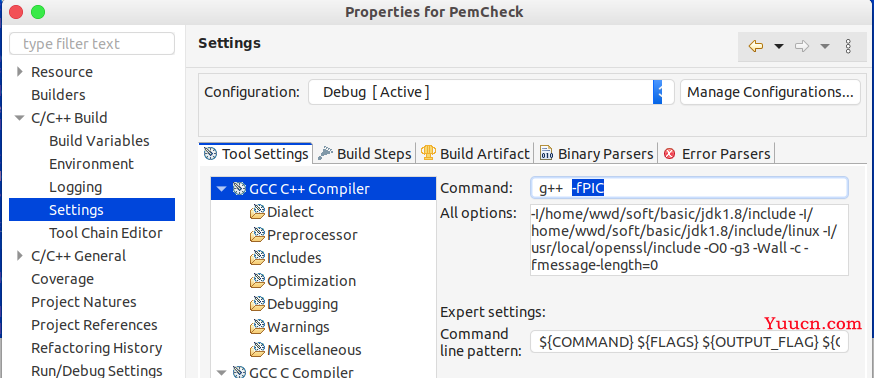Open the three-dot view menu icon
Screen dimensions: 874x378
coord(848,46)
